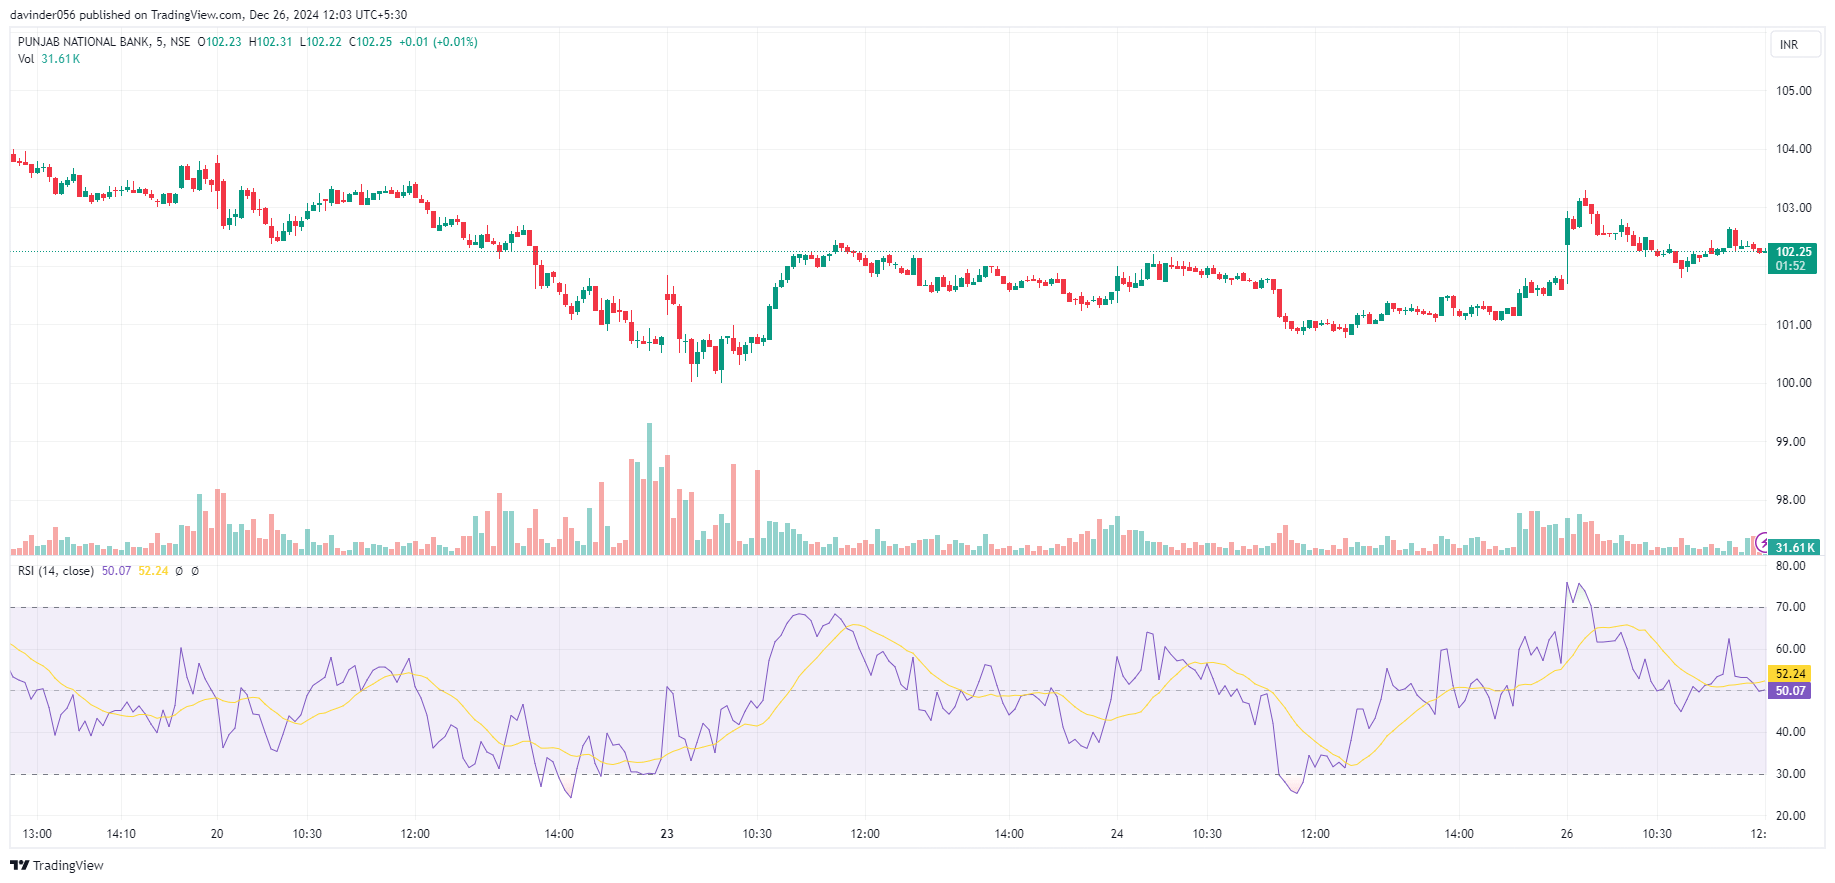Click the date 23 time axis label
Image resolution: width=1835 pixels, height=883 pixels.
tap(667, 834)
